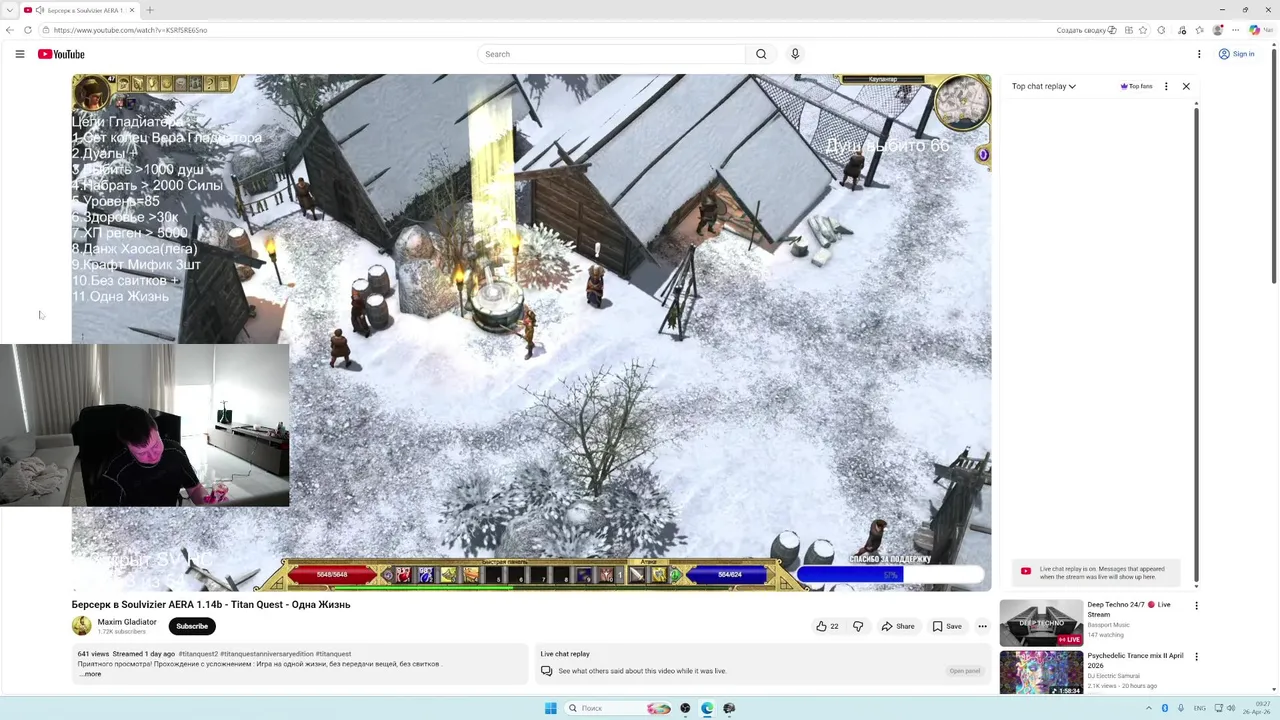
Task: Open YouTube settings three-dot menu near Sign in
Action: click(x=1199, y=54)
